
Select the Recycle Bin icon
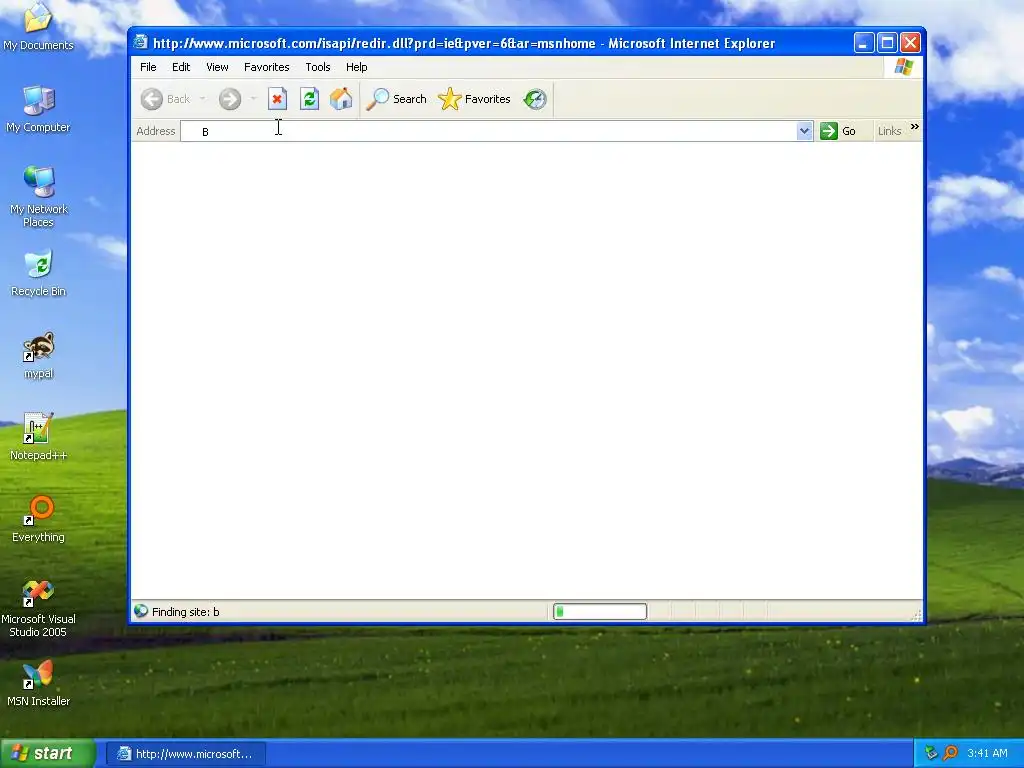pos(39,274)
